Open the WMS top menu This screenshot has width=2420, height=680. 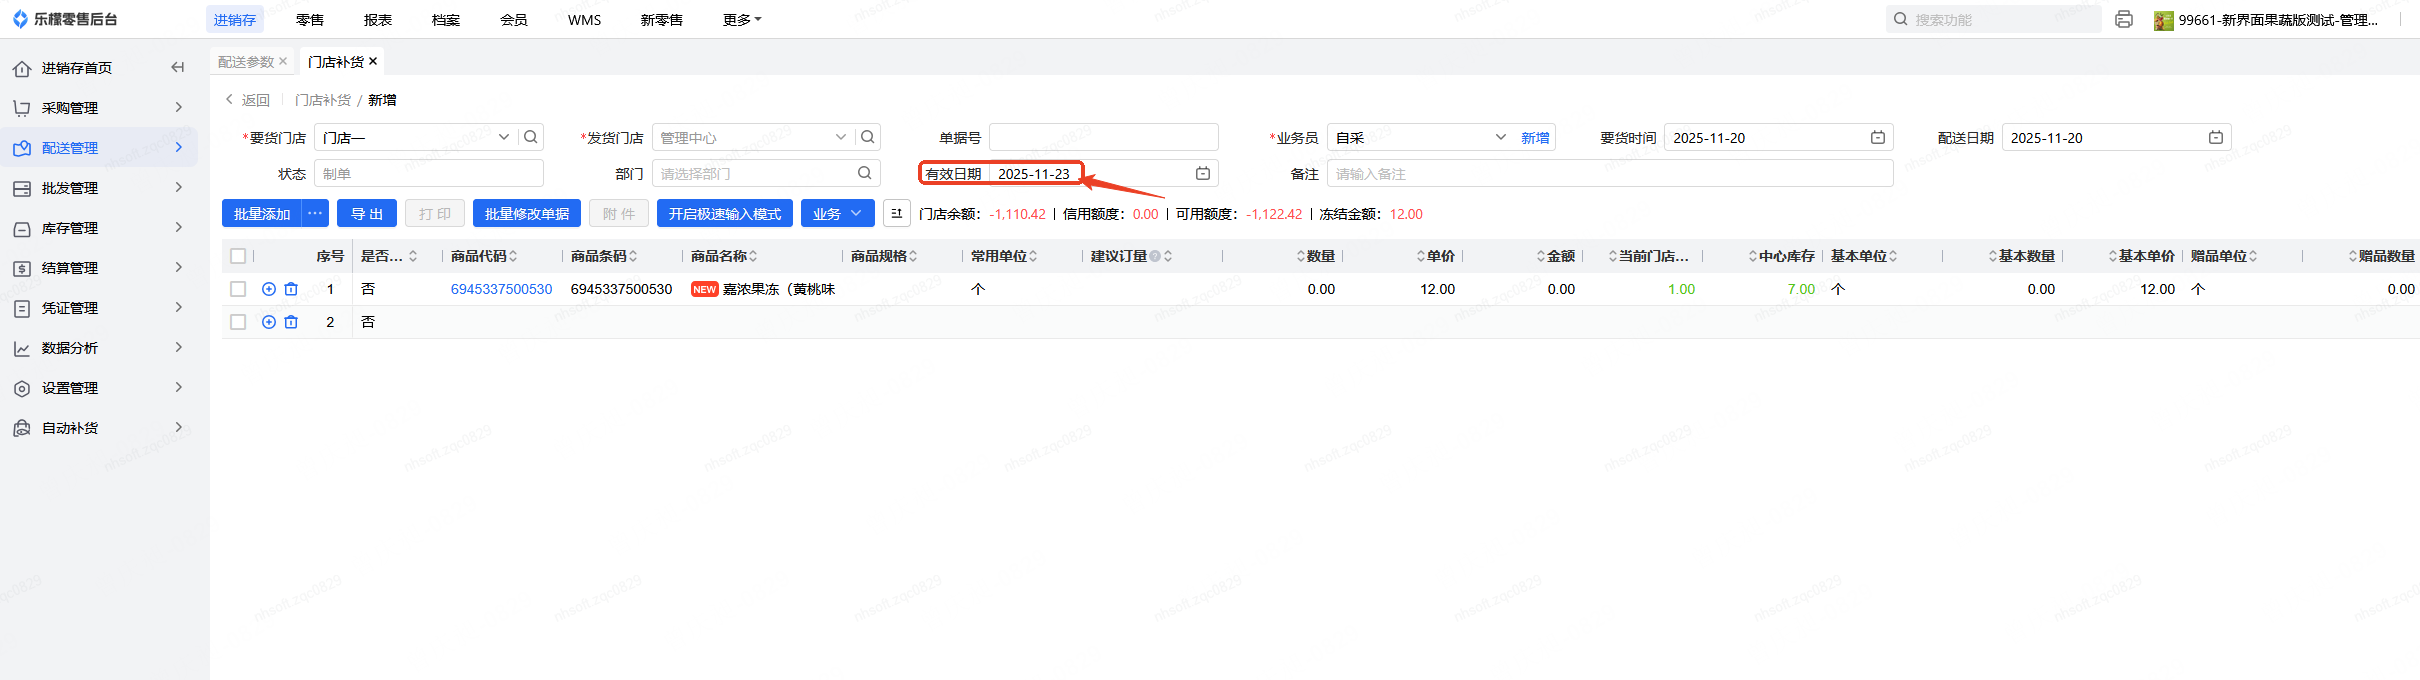tap(585, 19)
